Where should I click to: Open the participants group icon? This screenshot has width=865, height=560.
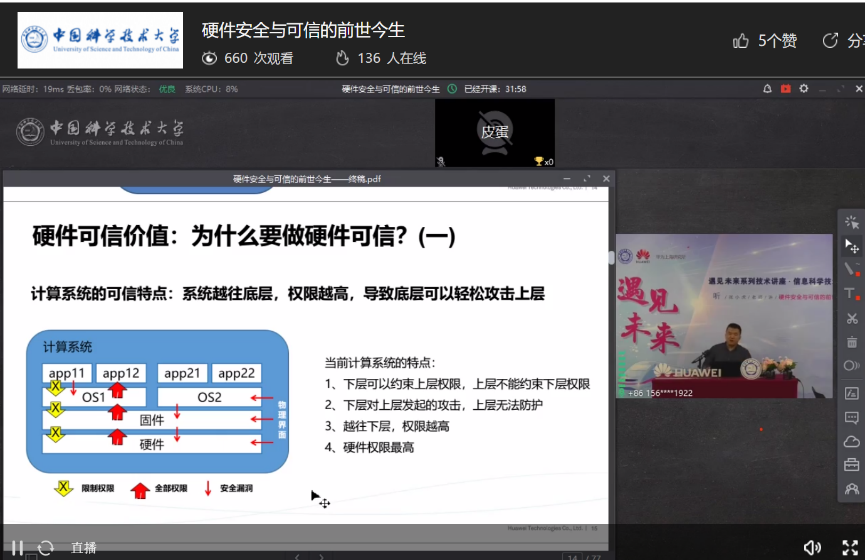coord(851,489)
